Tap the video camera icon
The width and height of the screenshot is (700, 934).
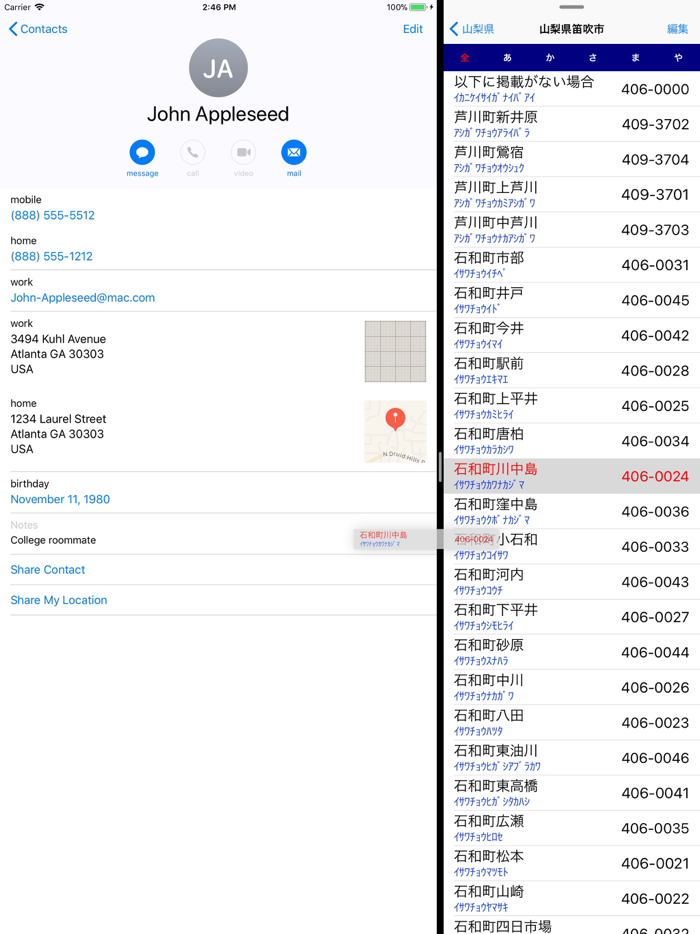tap(244, 152)
